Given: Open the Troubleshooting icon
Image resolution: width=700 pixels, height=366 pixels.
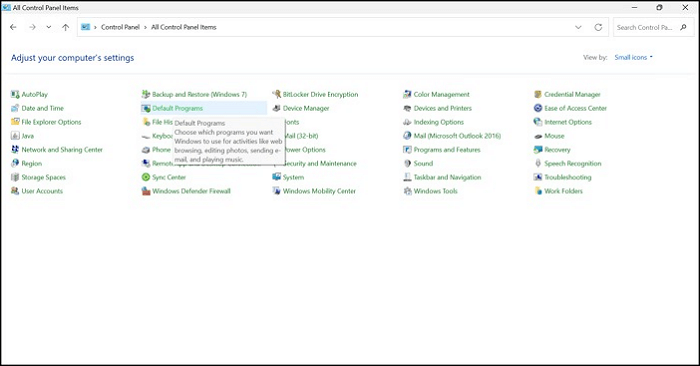Looking at the screenshot, I should click(x=538, y=177).
